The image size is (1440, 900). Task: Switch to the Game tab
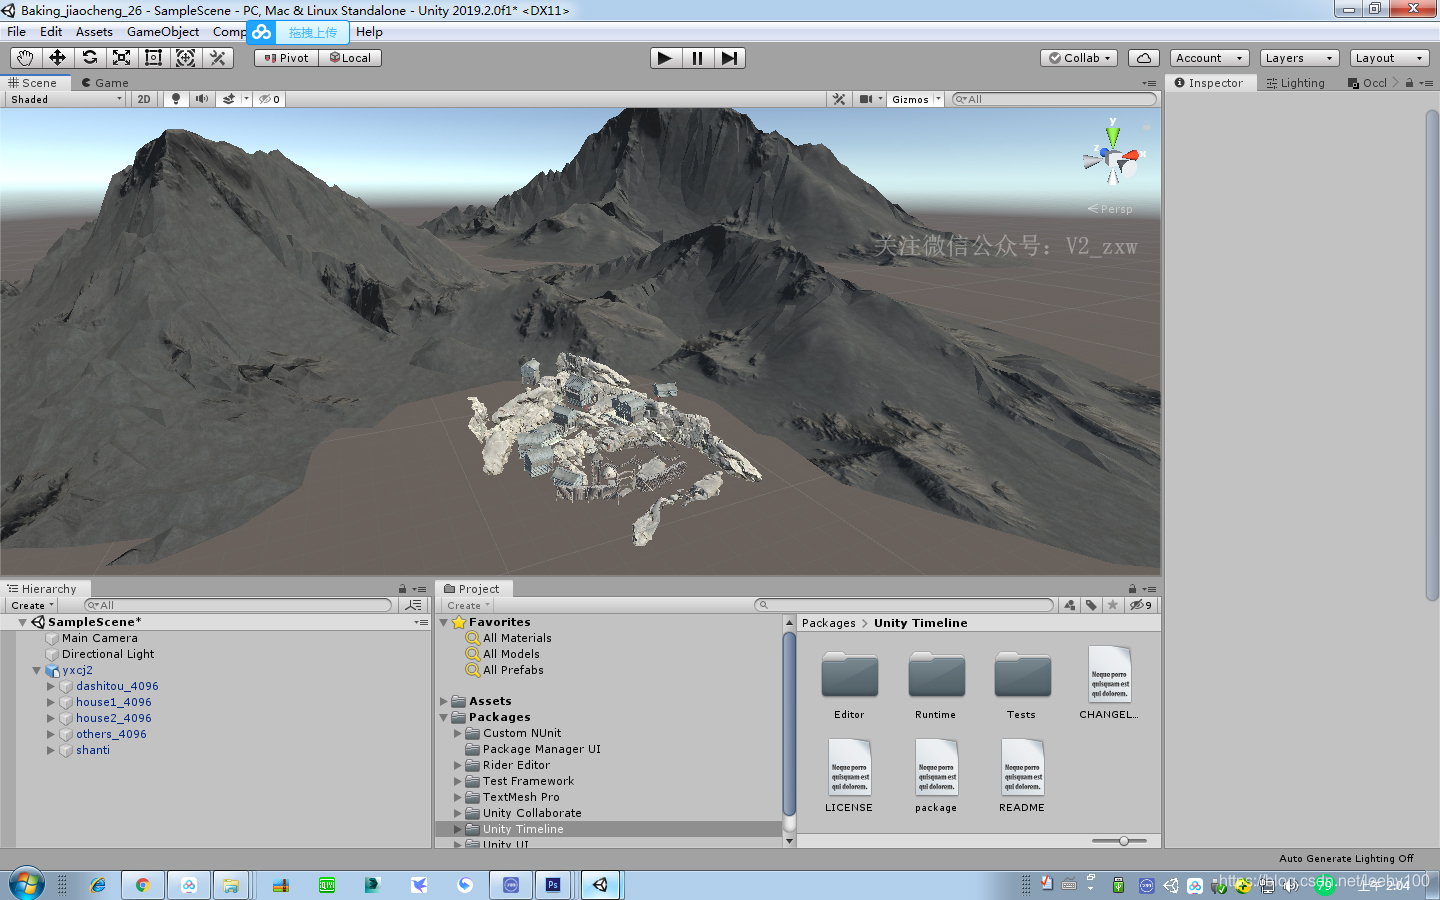pos(105,83)
